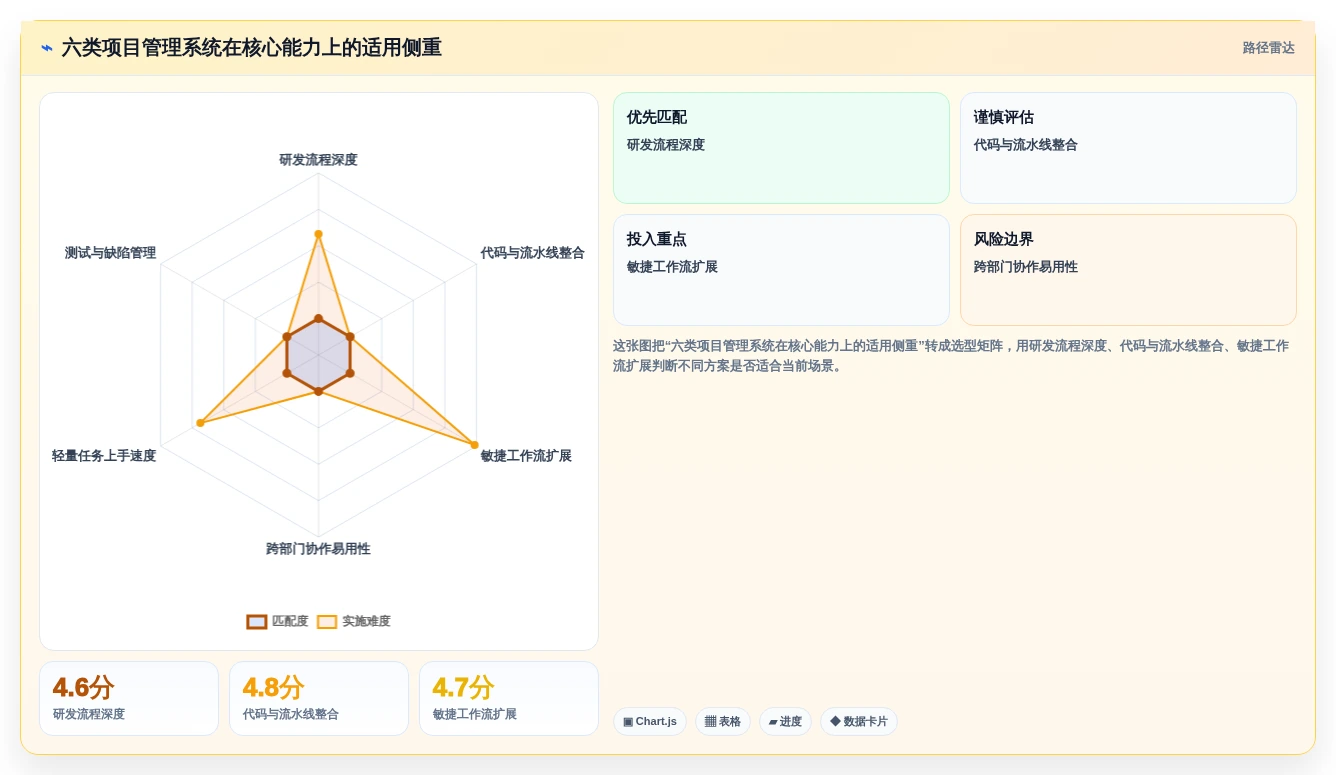Click the 路径雷达 label in header

(1268, 48)
